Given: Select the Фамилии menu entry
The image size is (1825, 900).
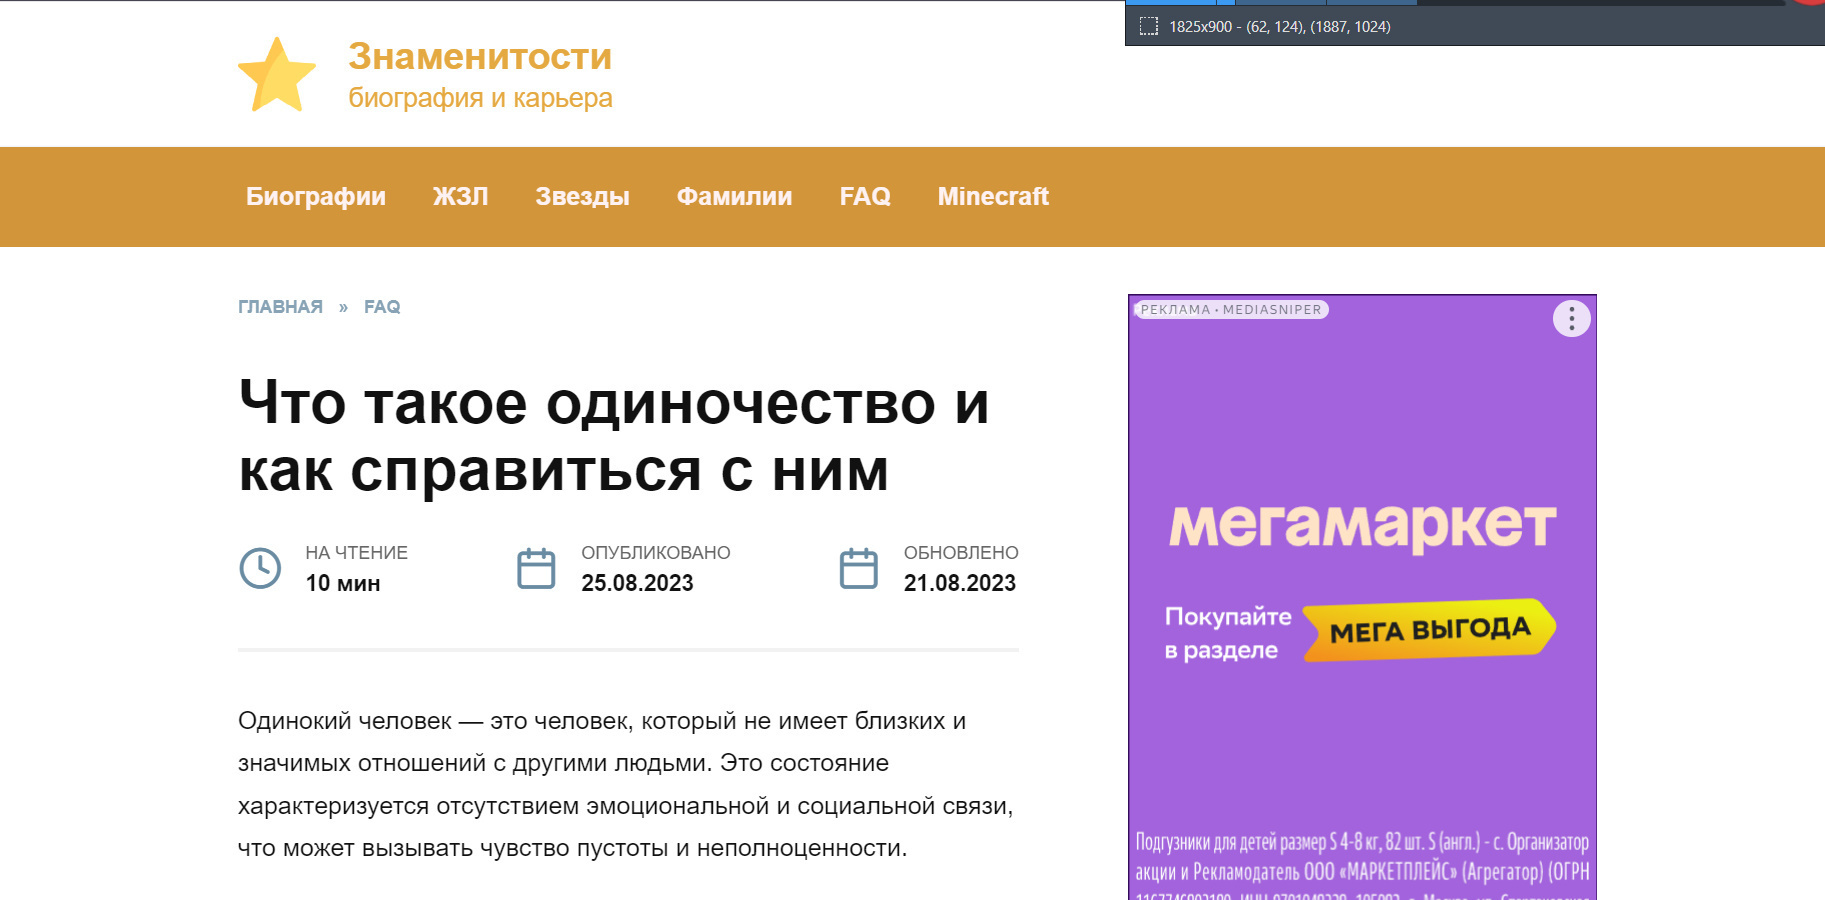Looking at the screenshot, I should pyautogui.click(x=734, y=196).
